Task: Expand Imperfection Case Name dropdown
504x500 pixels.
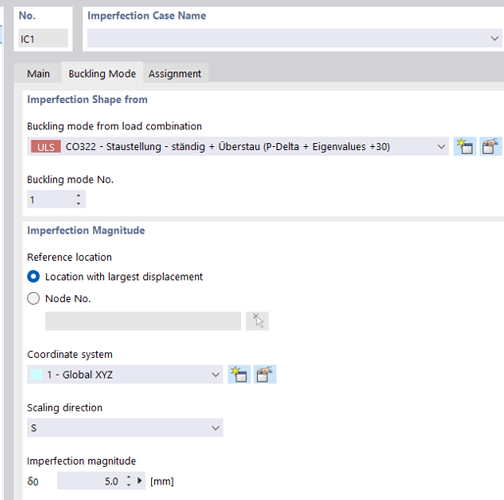Action: click(x=495, y=38)
